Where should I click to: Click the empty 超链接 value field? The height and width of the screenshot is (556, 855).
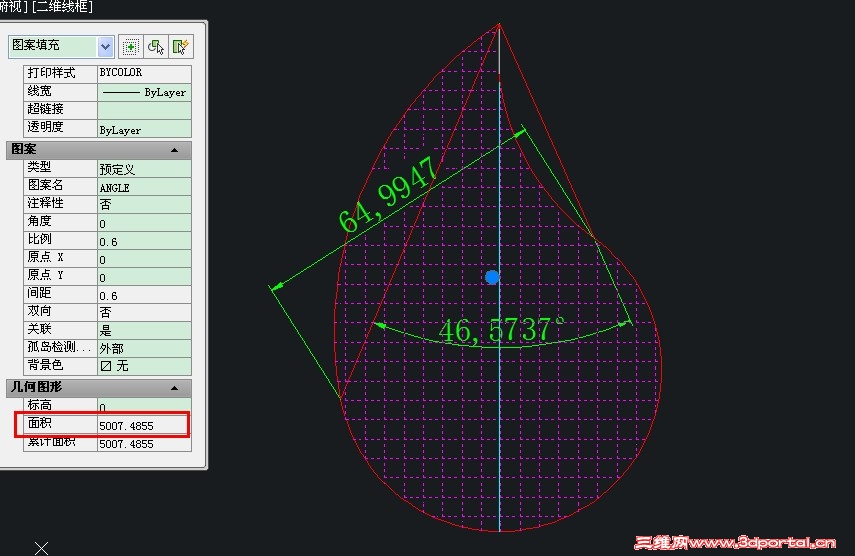pos(144,110)
